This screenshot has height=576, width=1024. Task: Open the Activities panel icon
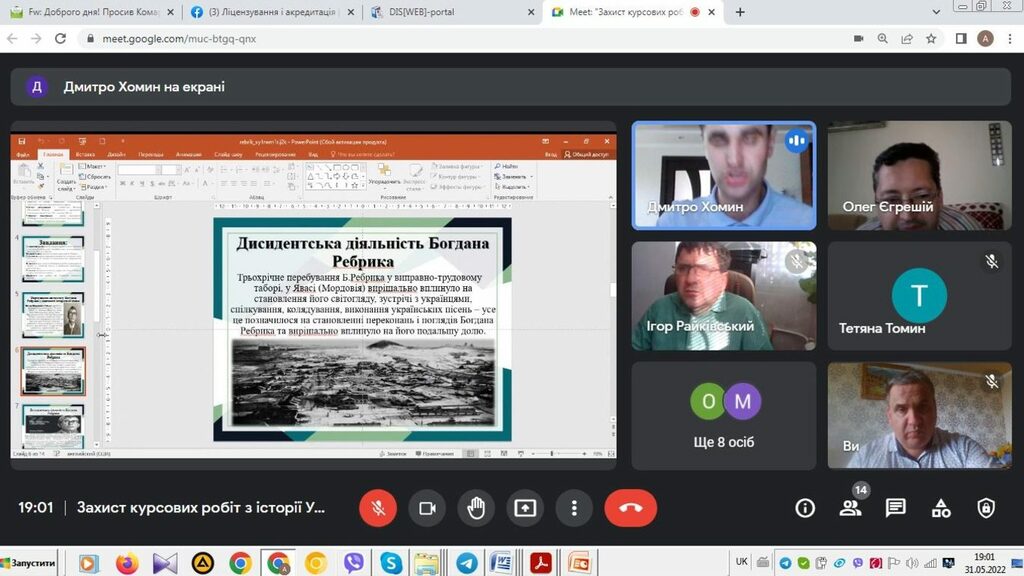[x=941, y=508]
